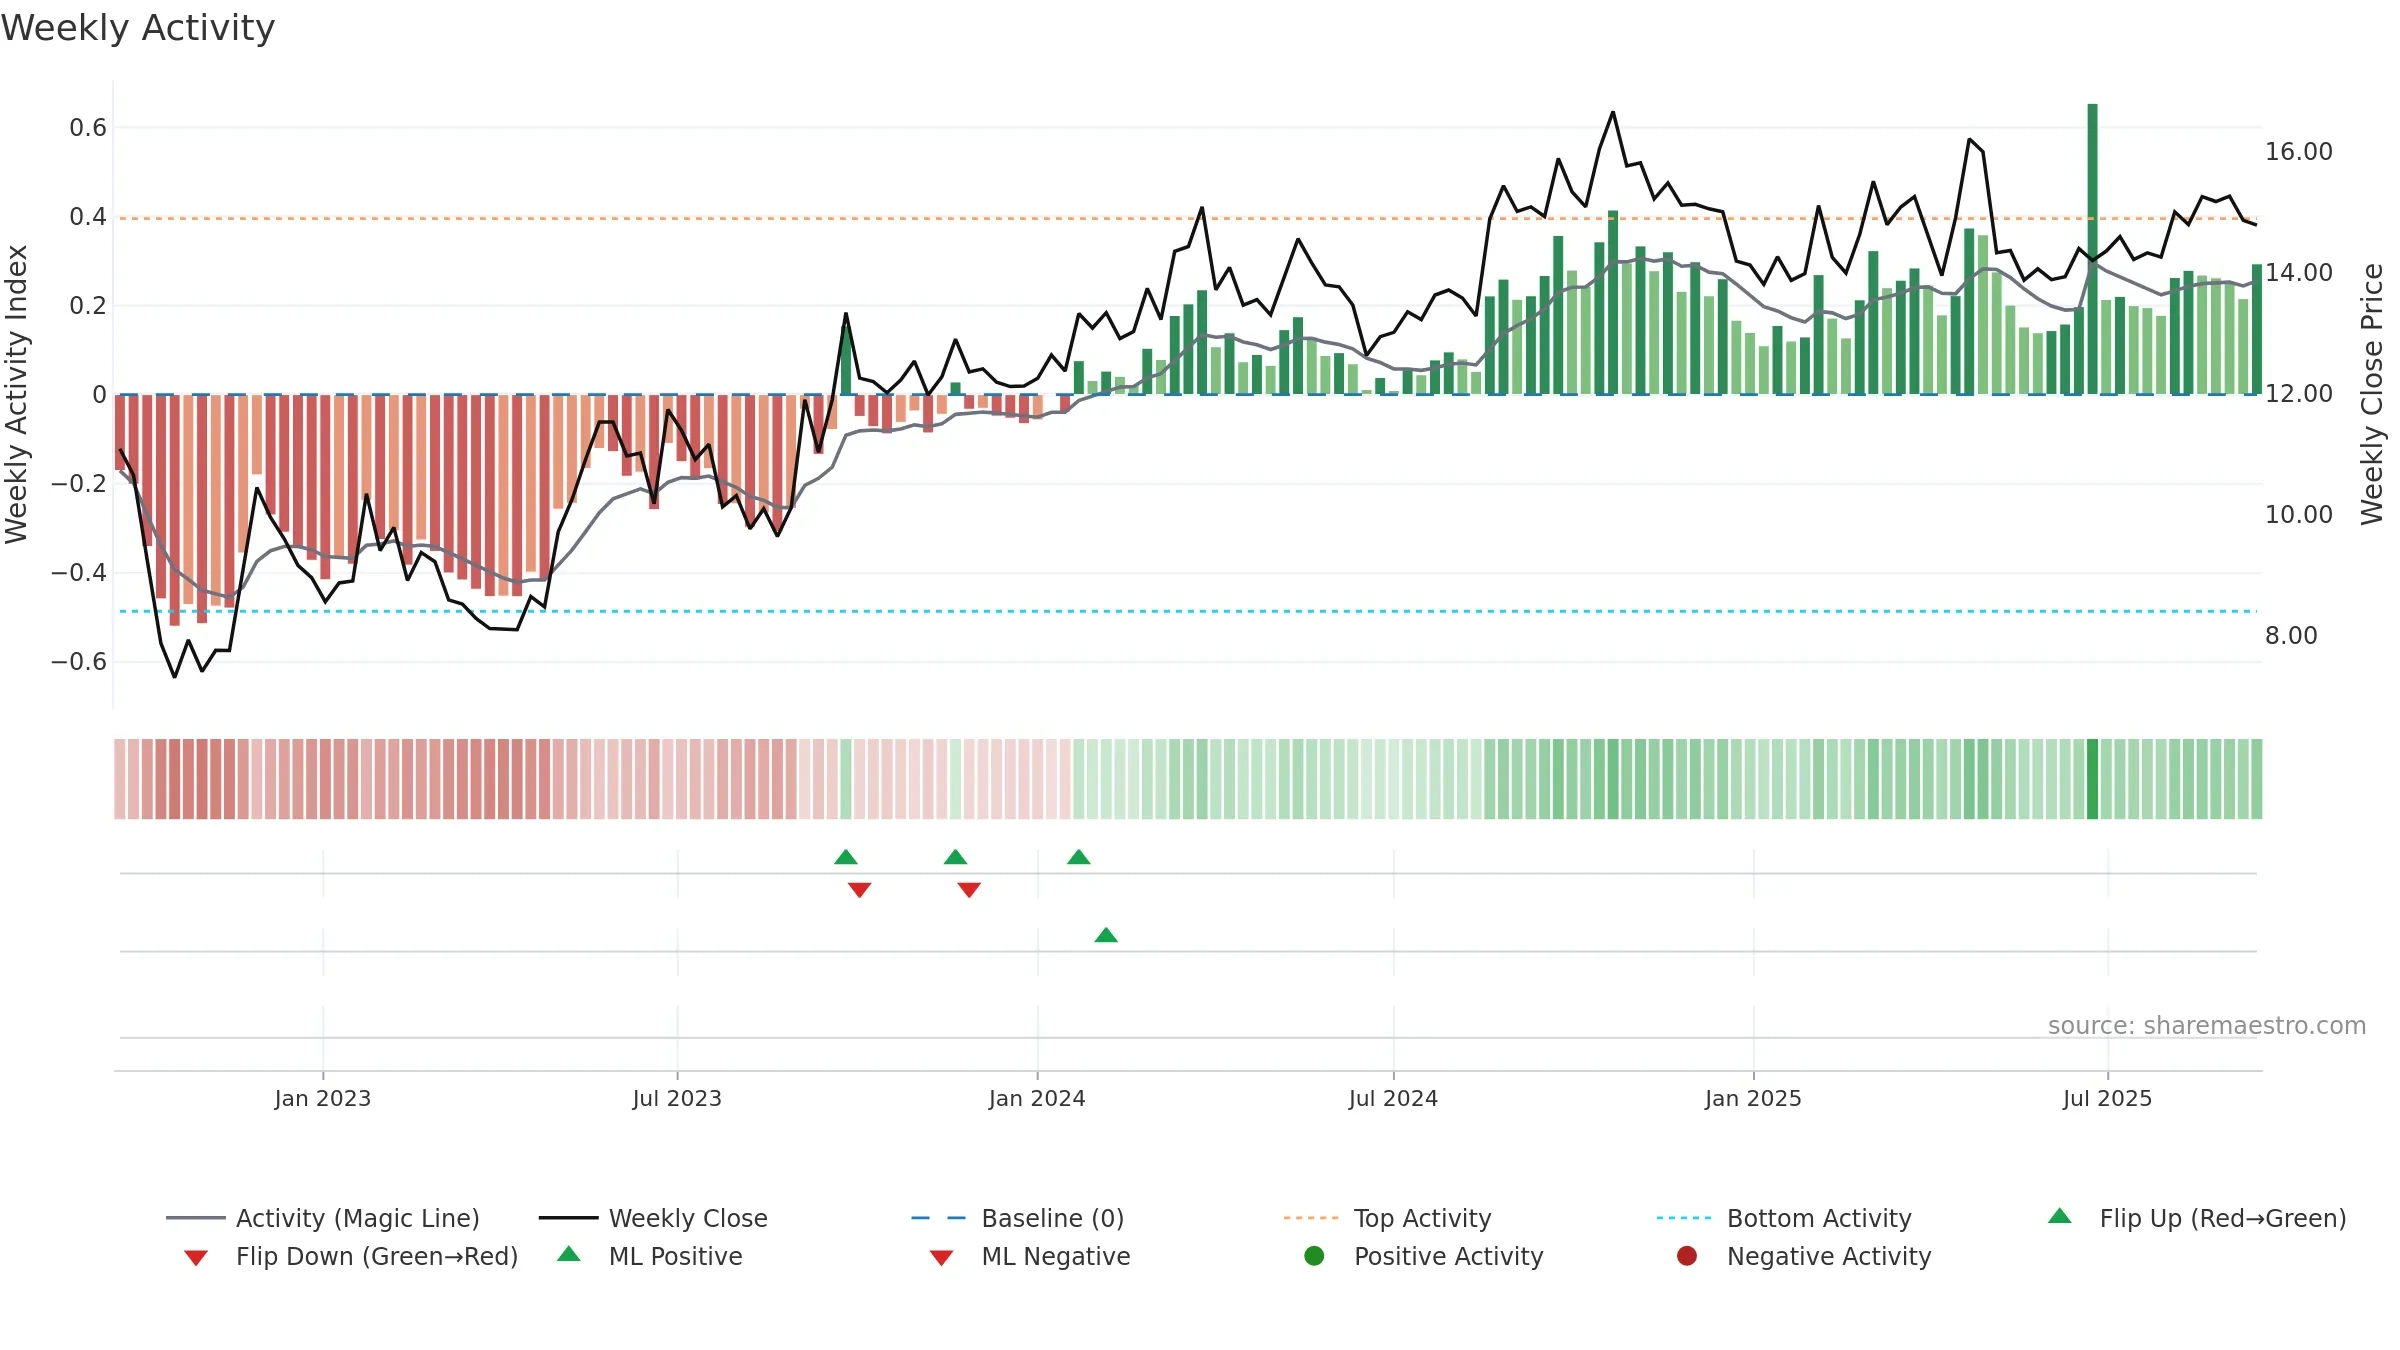The width and height of the screenshot is (2400, 1350).
Task: Click the 'Weekly Activity' chart title
Action: pyautogui.click(x=138, y=28)
